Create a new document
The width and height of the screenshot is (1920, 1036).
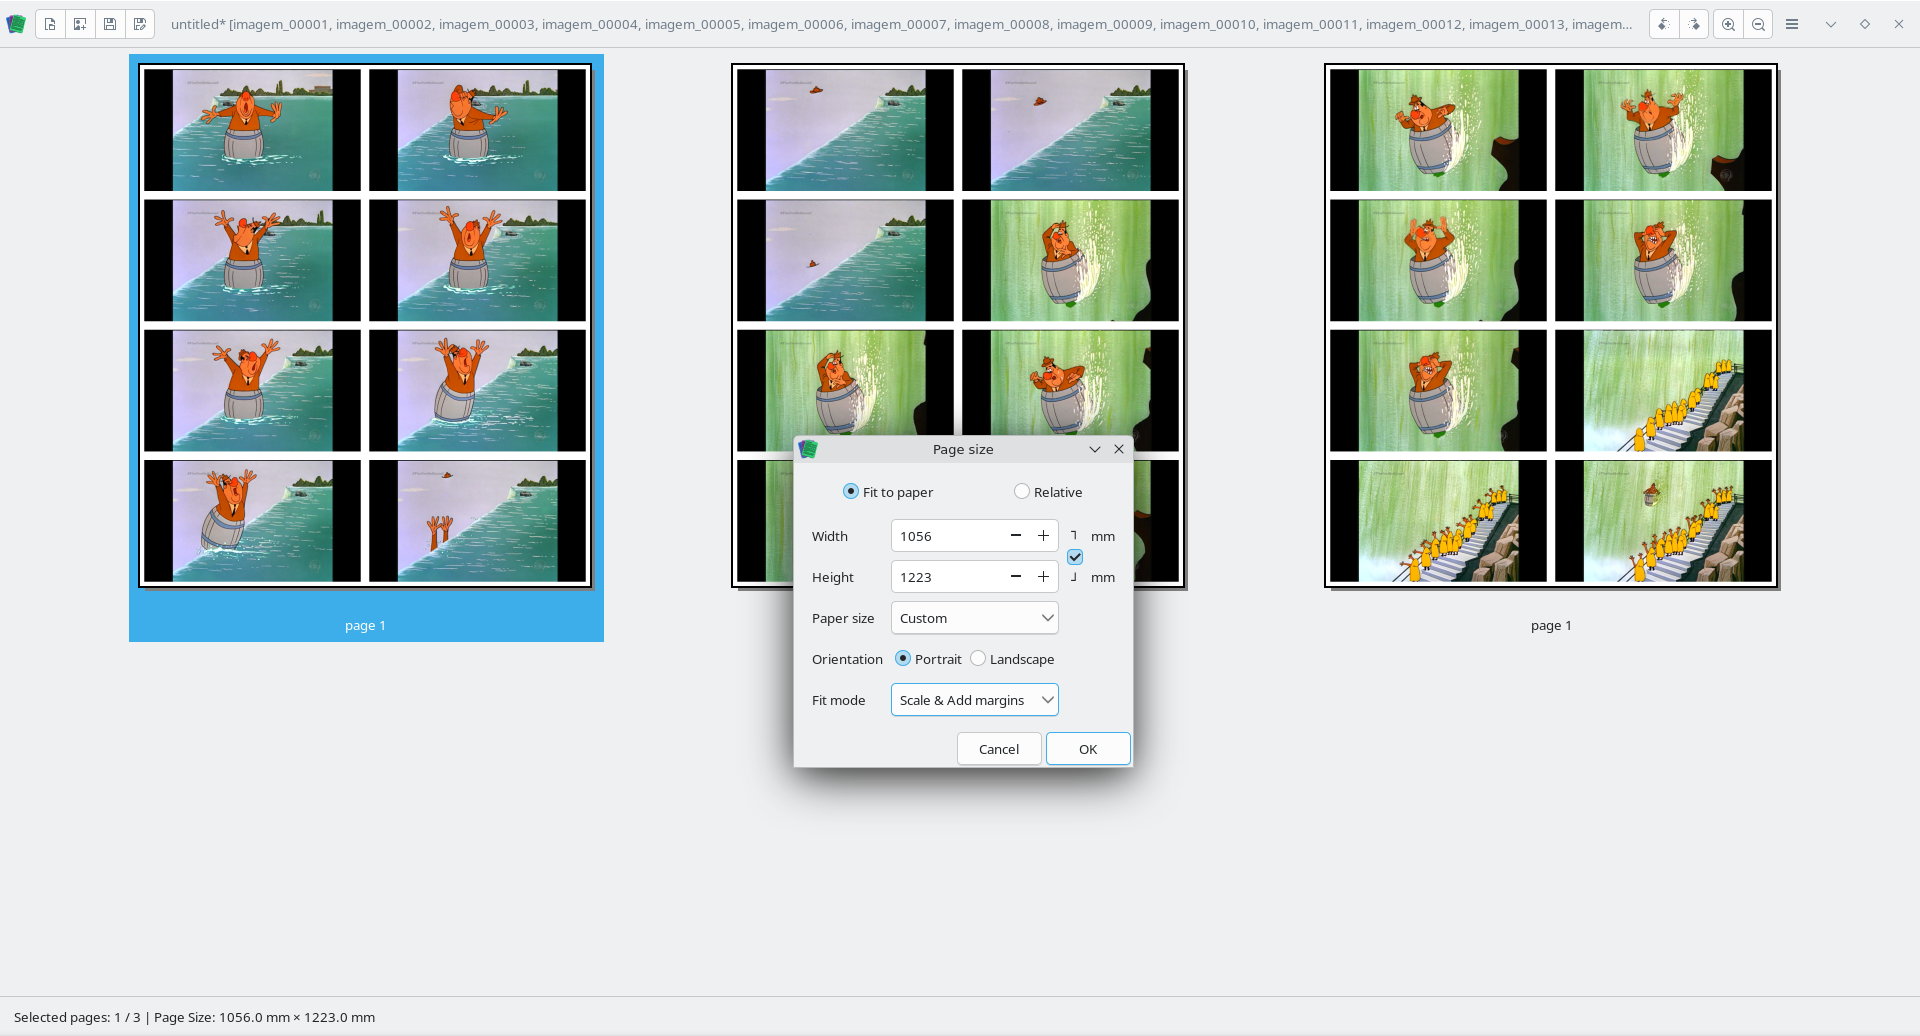point(50,24)
